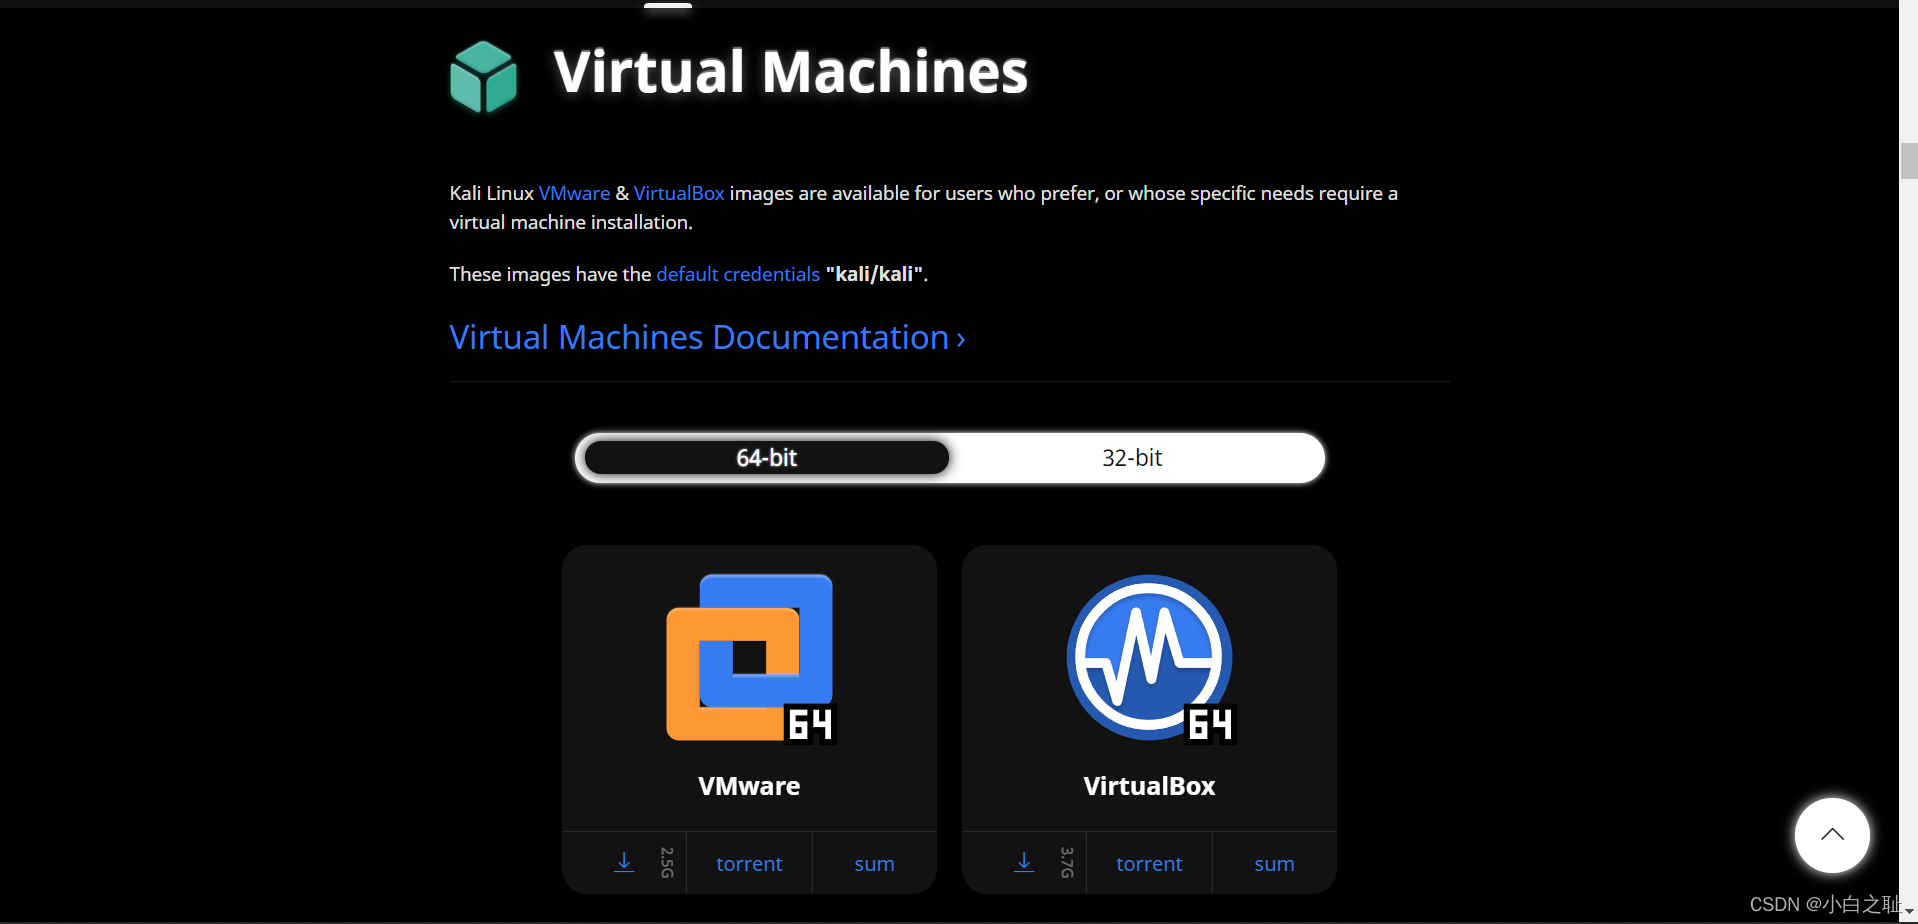The height and width of the screenshot is (924, 1918).
Task: Click the VirtualBox sum link
Action: click(1274, 863)
